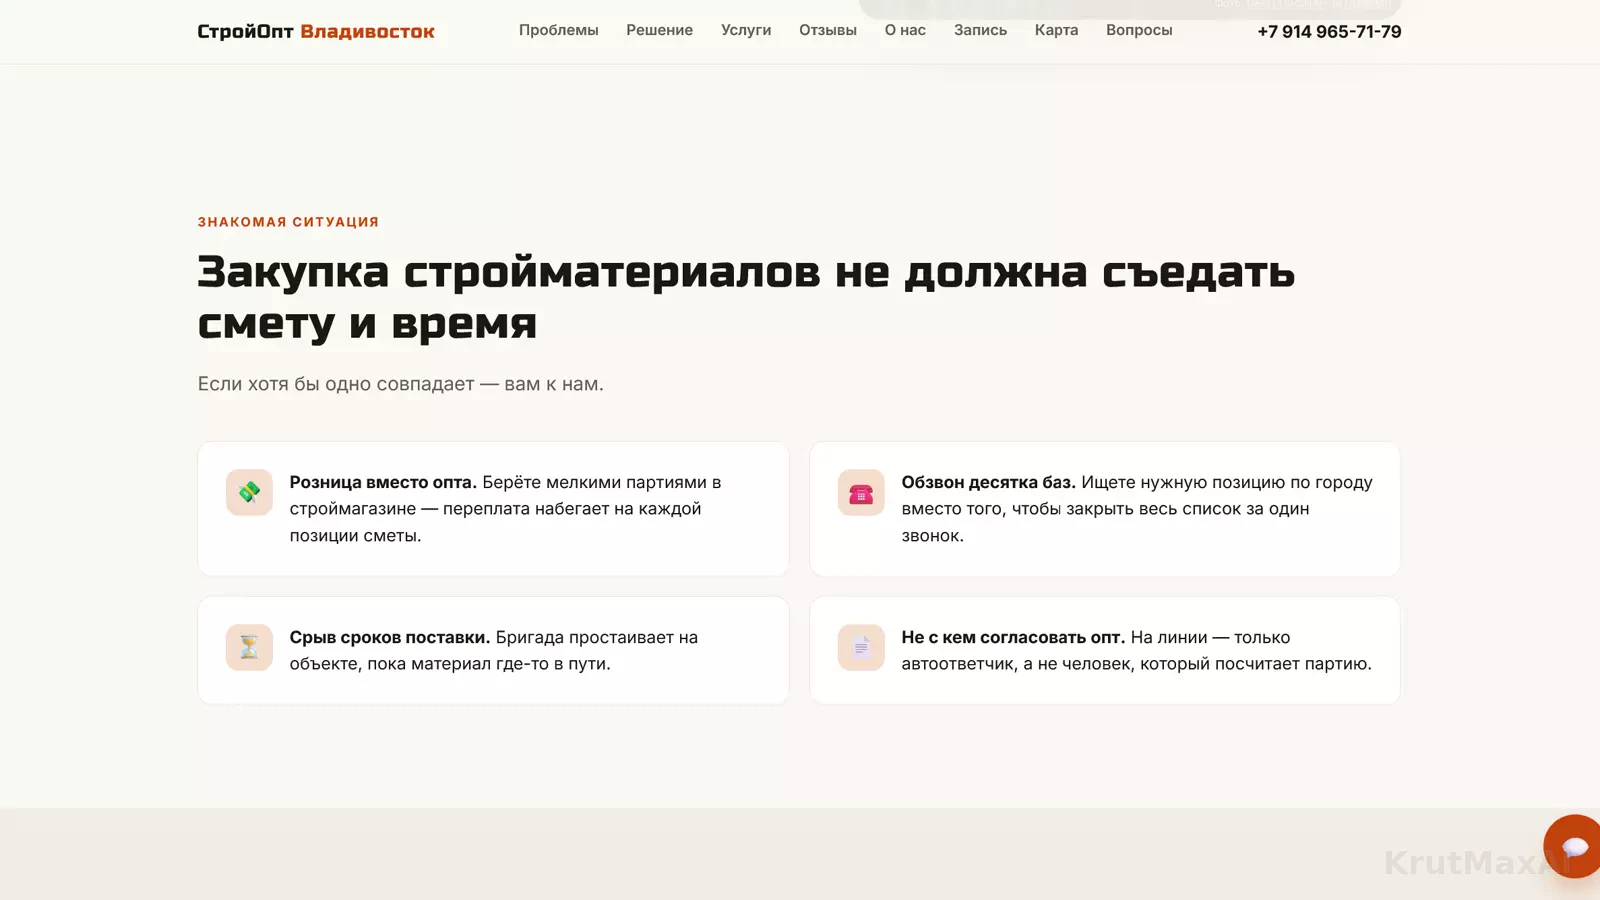
Task: Open the Карта nav link
Action: point(1056,30)
